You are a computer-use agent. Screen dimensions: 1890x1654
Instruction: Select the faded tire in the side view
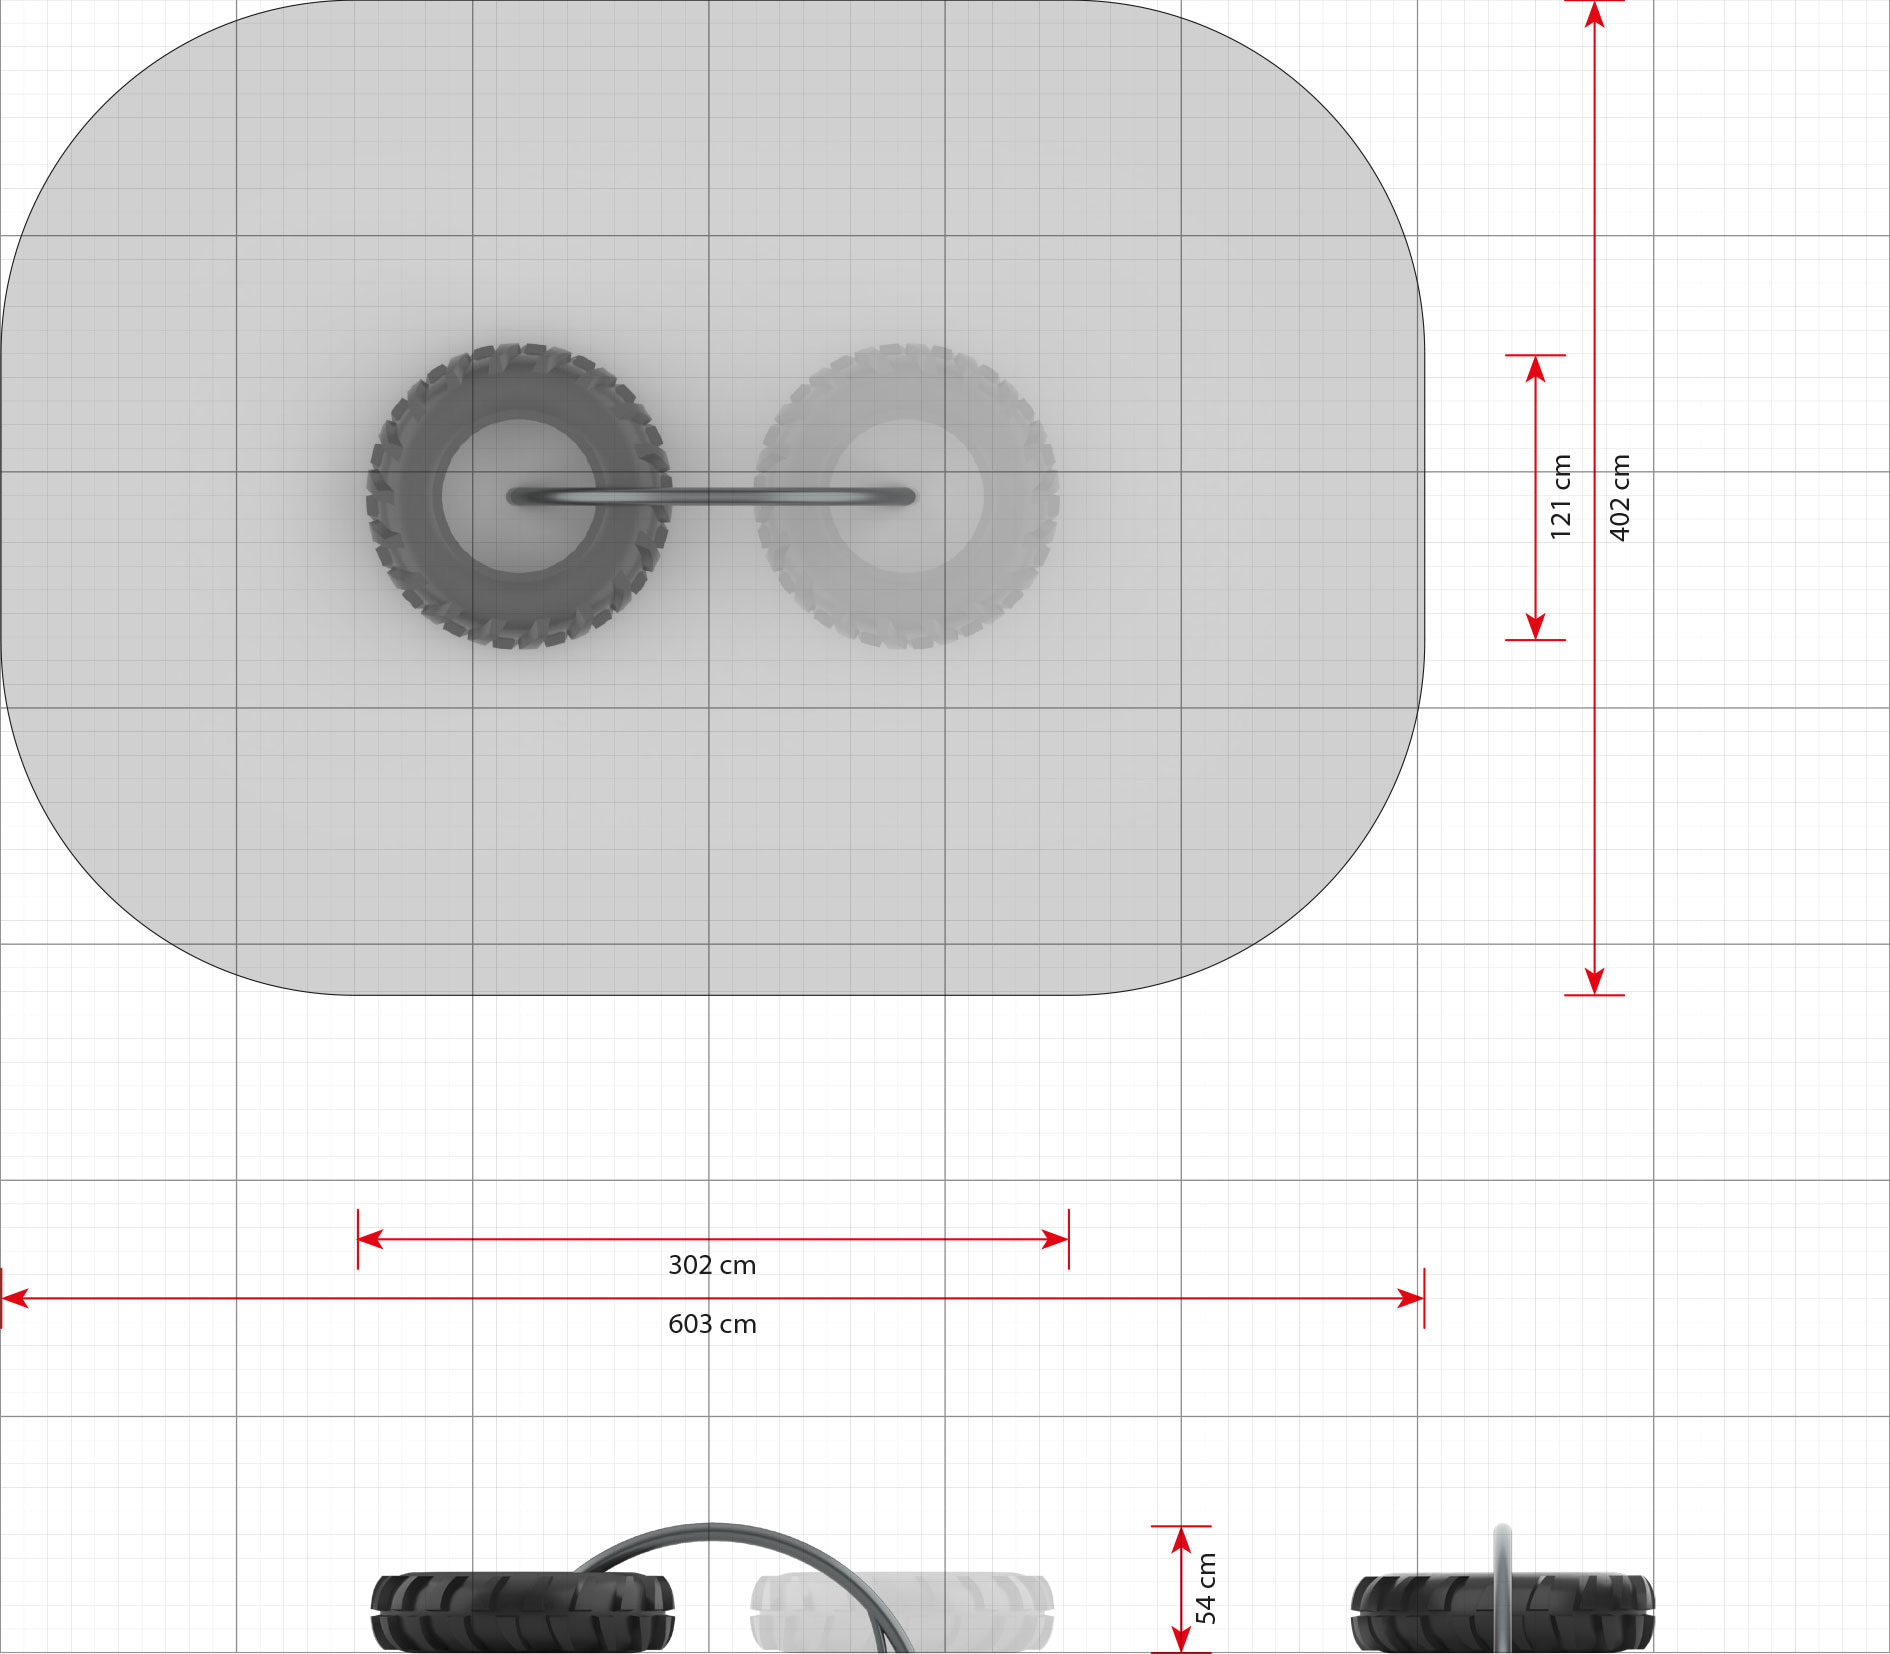pyautogui.click(x=990, y=1610)
